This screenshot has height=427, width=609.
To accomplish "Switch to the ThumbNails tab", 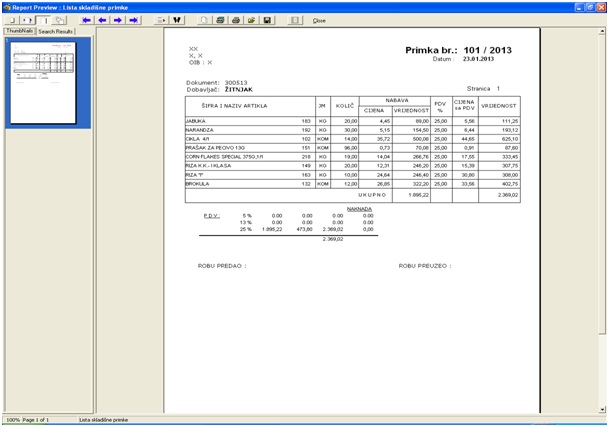I will tap(20, 31).
